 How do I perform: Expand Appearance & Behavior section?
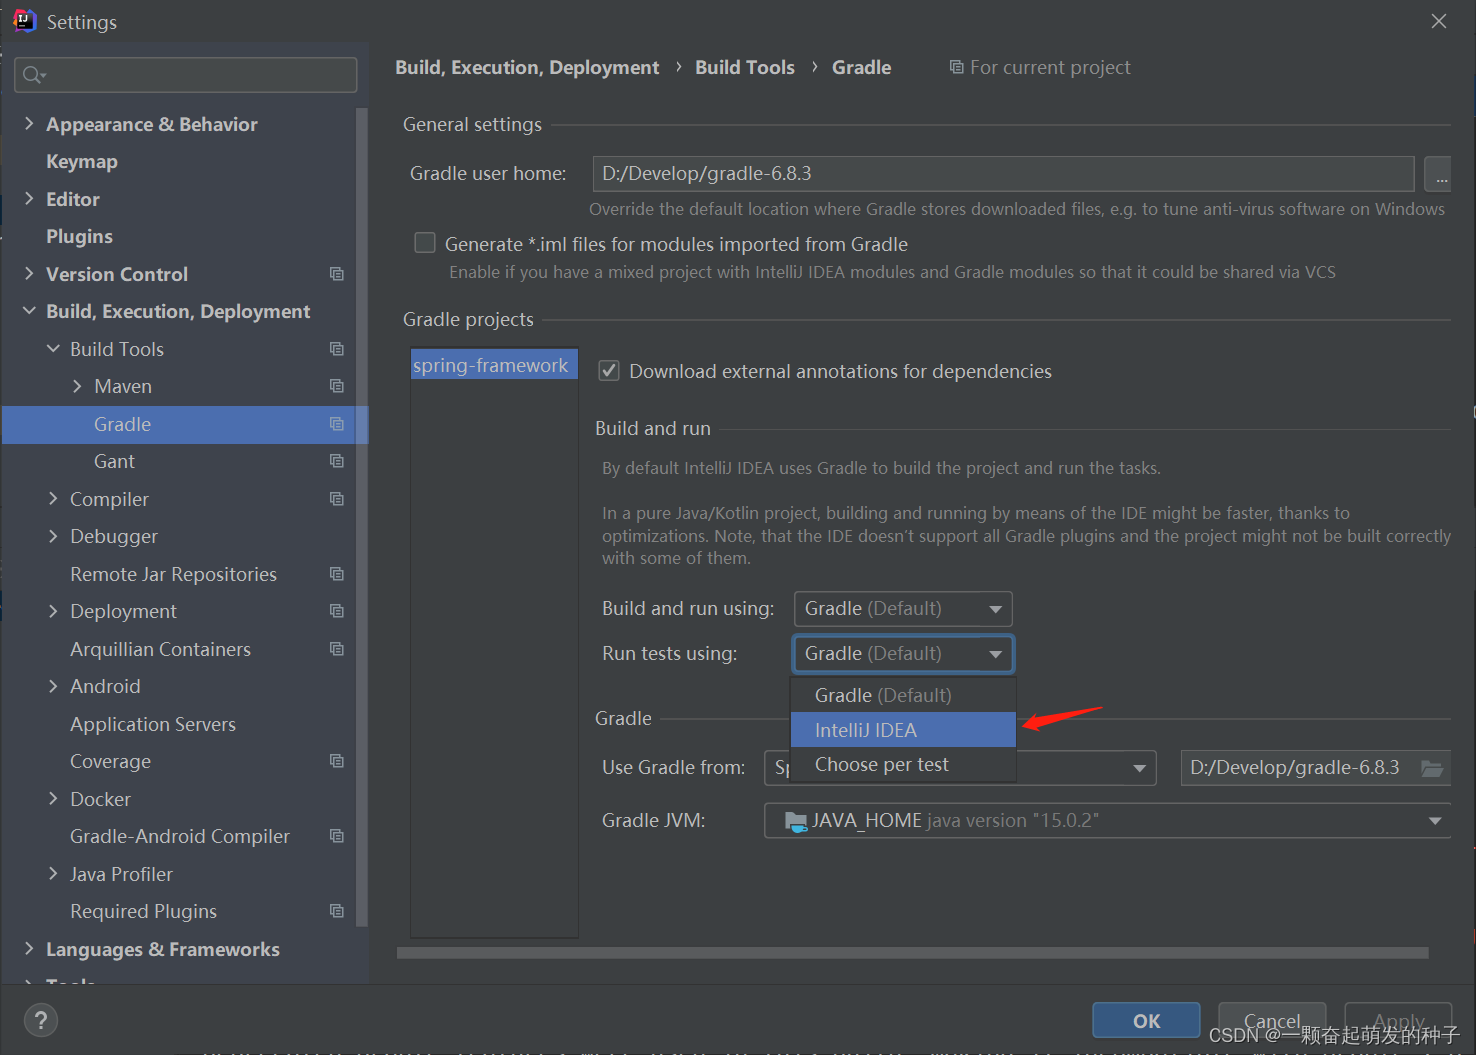point(29,123)
